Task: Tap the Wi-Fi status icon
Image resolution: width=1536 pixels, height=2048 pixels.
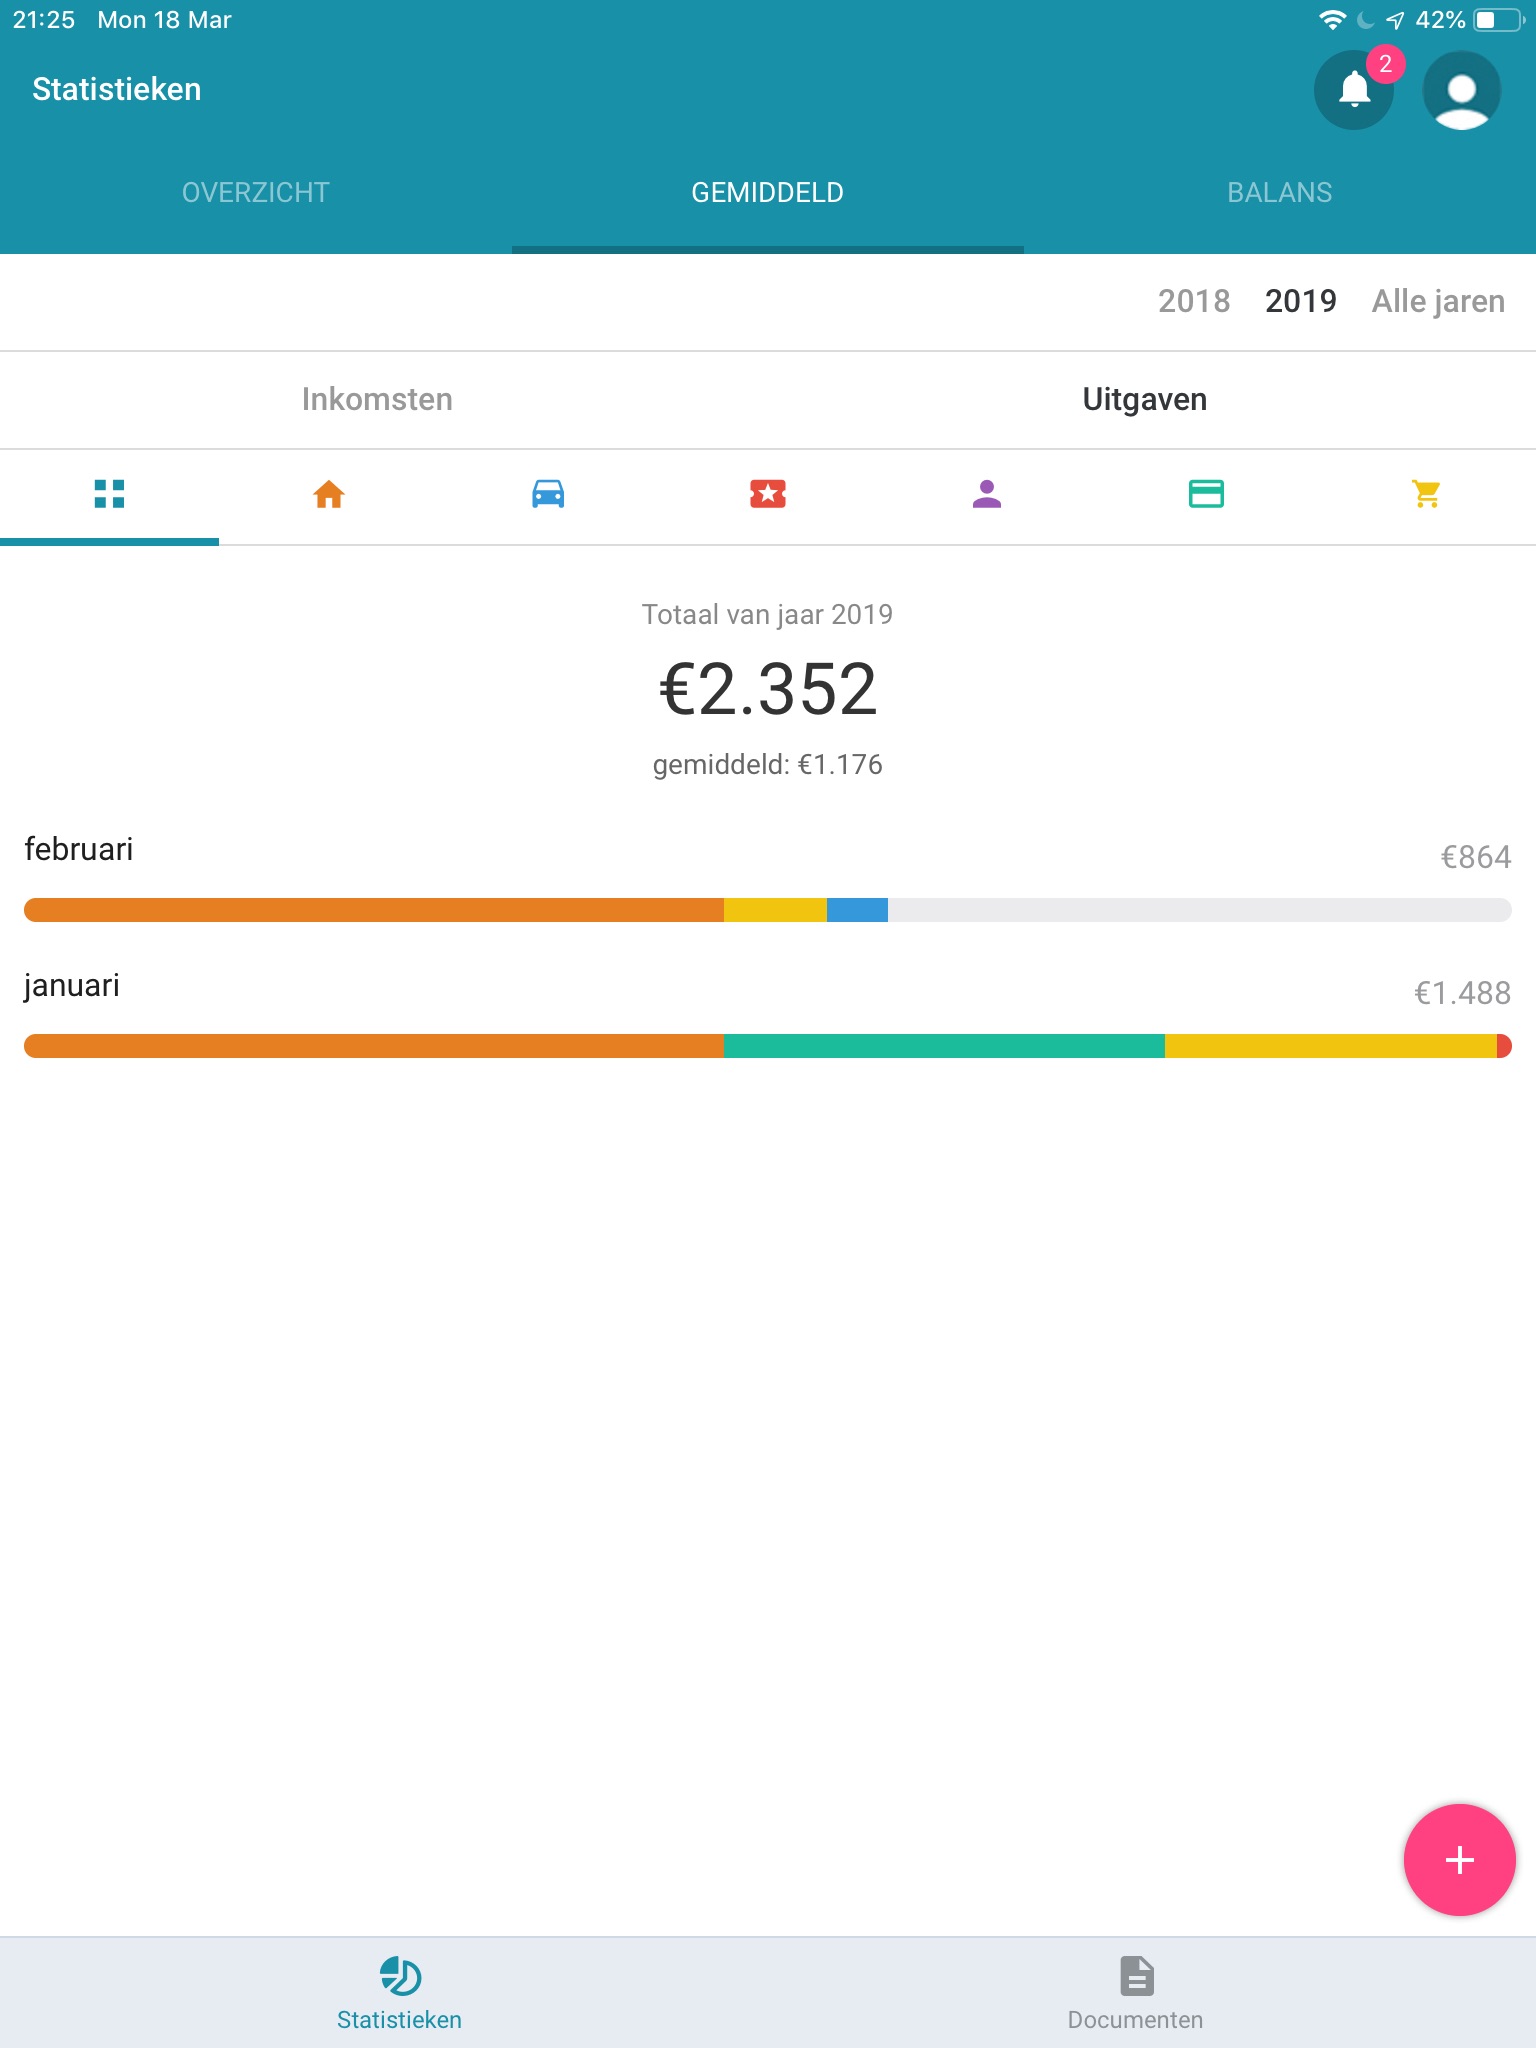Action: [x=1332, y=20]
